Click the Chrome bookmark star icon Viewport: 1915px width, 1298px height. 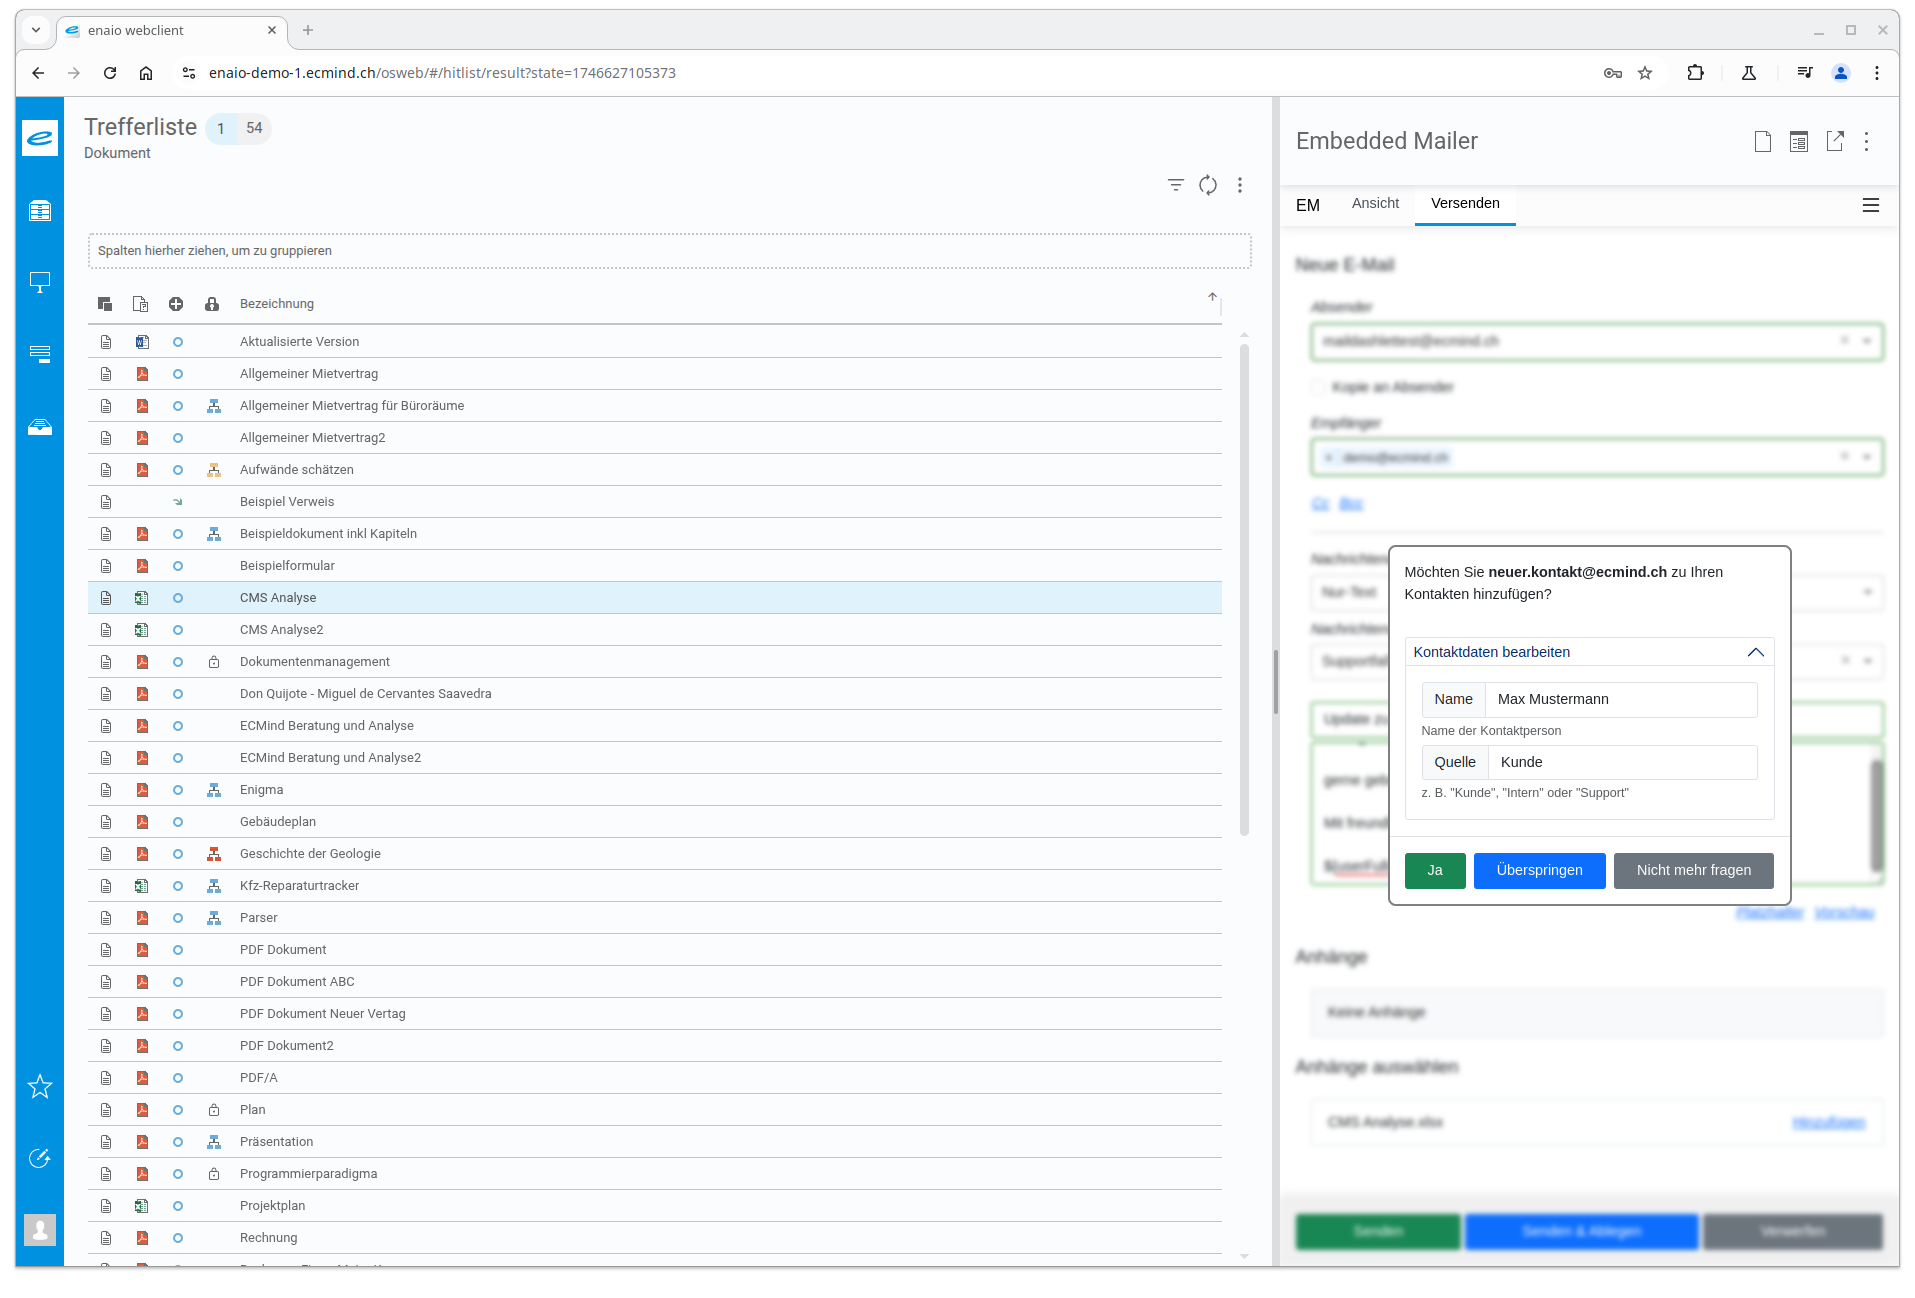1645,73
